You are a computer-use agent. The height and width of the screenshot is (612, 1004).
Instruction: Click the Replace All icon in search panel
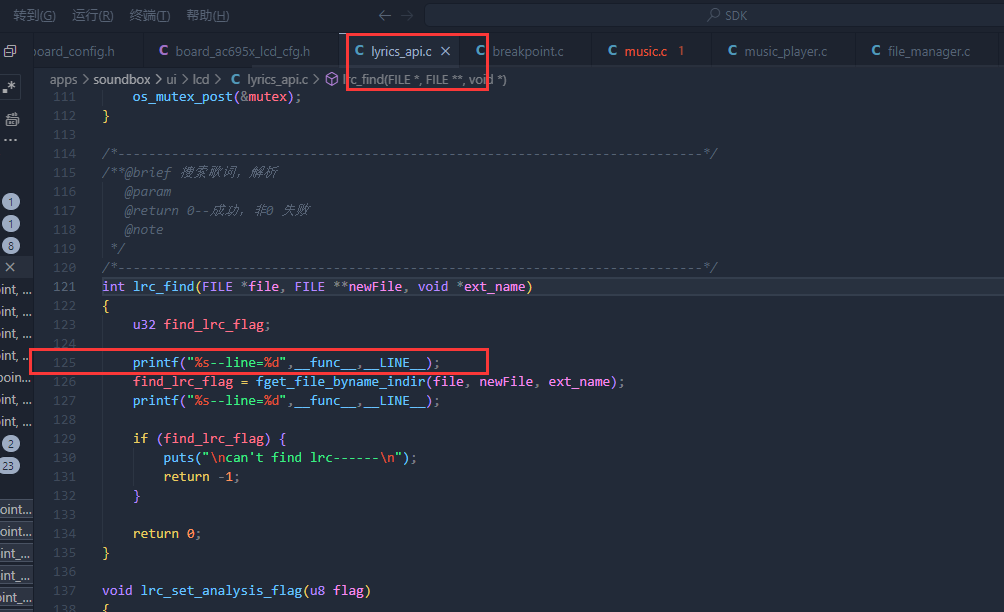click(12, 119)
